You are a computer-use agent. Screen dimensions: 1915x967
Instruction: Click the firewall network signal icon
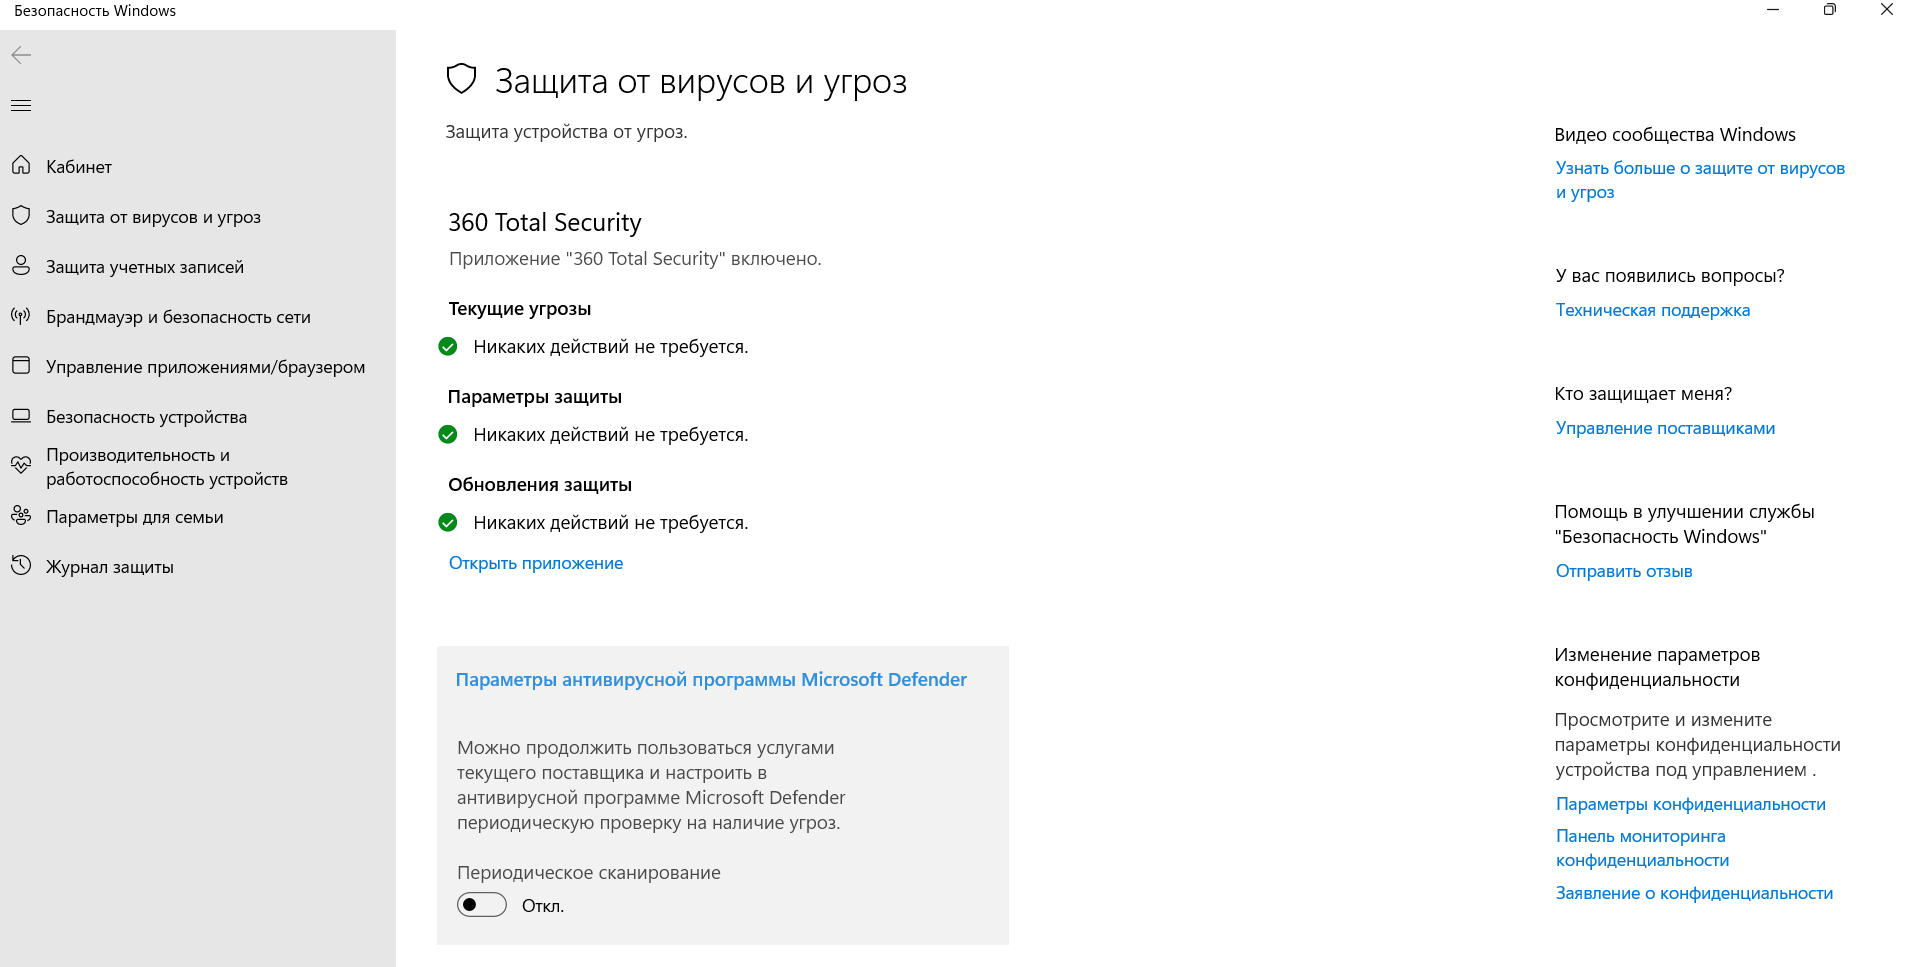tap(21, 316)
